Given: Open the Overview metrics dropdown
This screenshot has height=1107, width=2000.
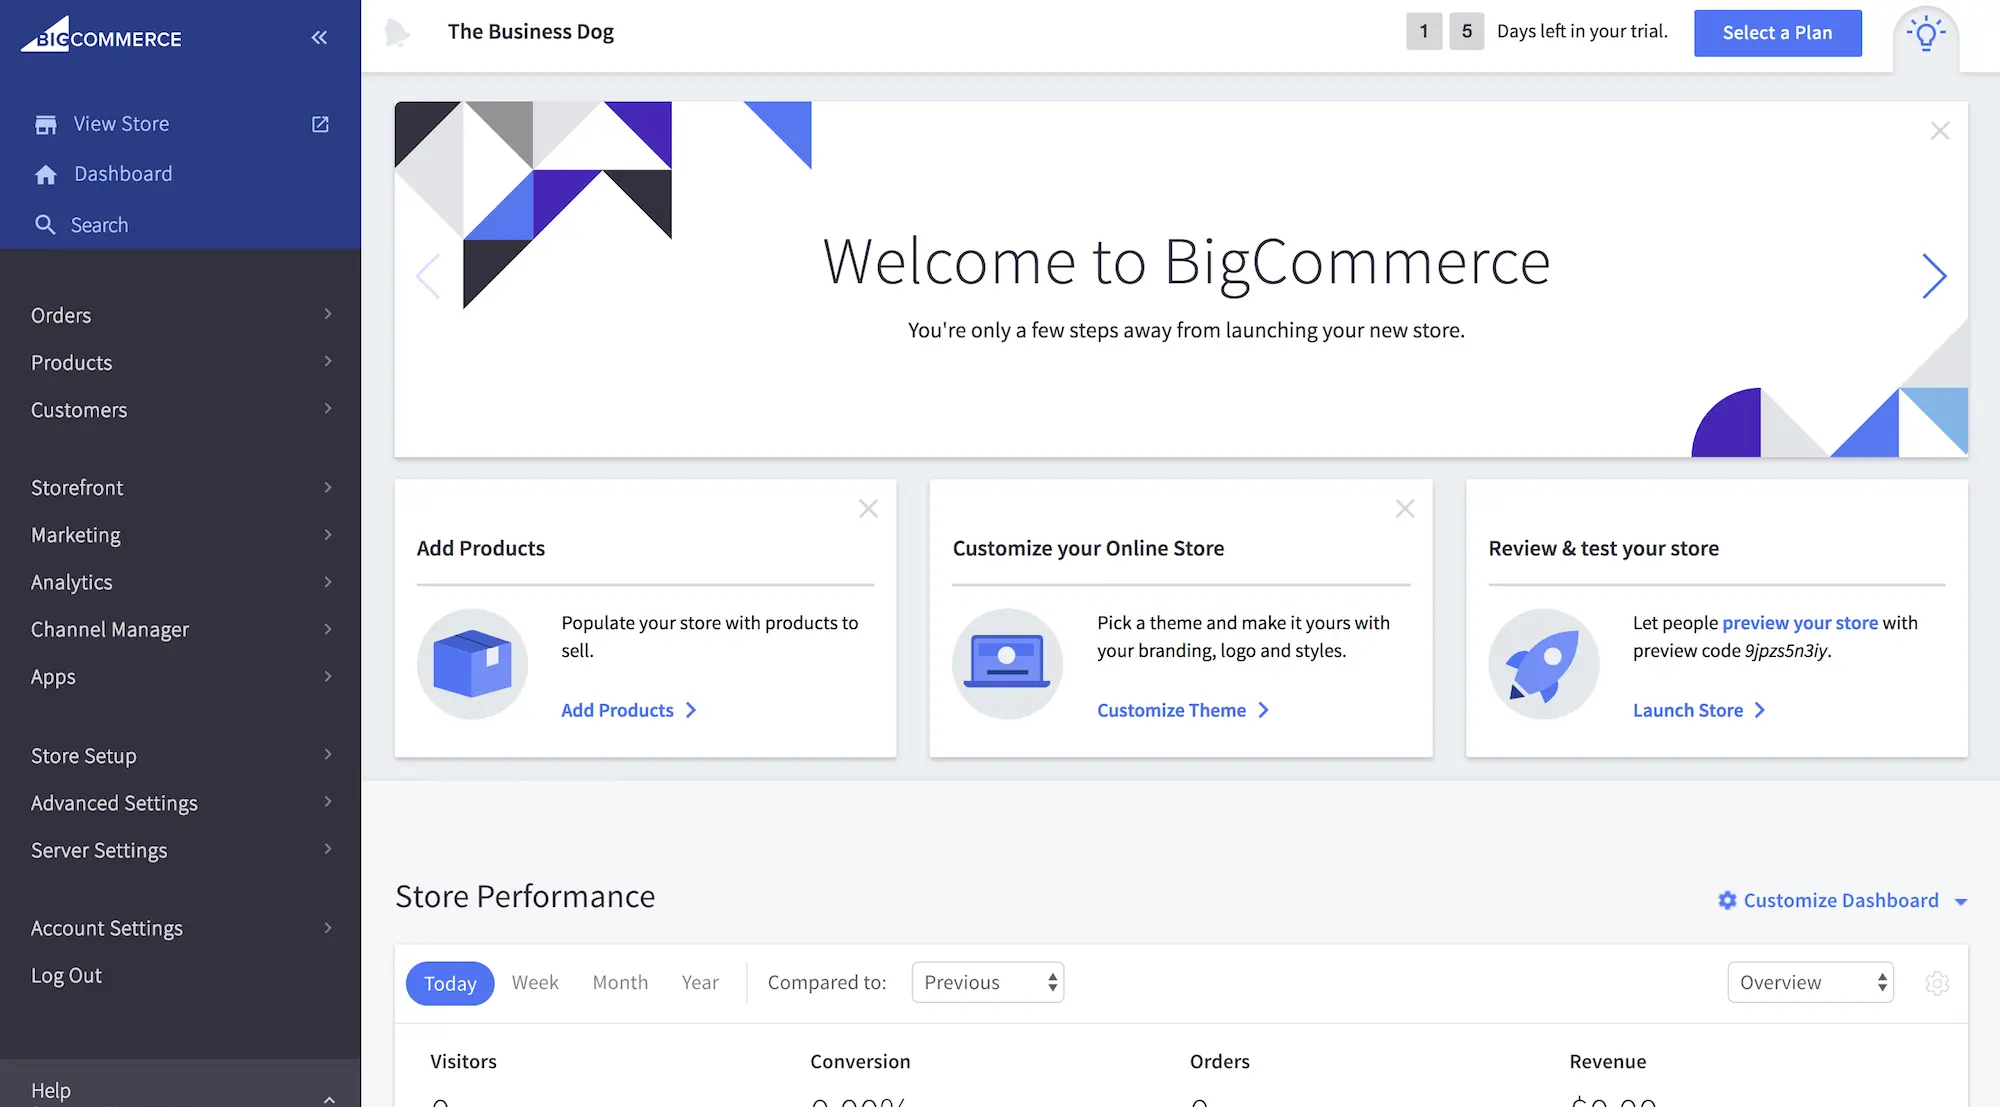Looking at the screenshot, I should click(1809, 982).
